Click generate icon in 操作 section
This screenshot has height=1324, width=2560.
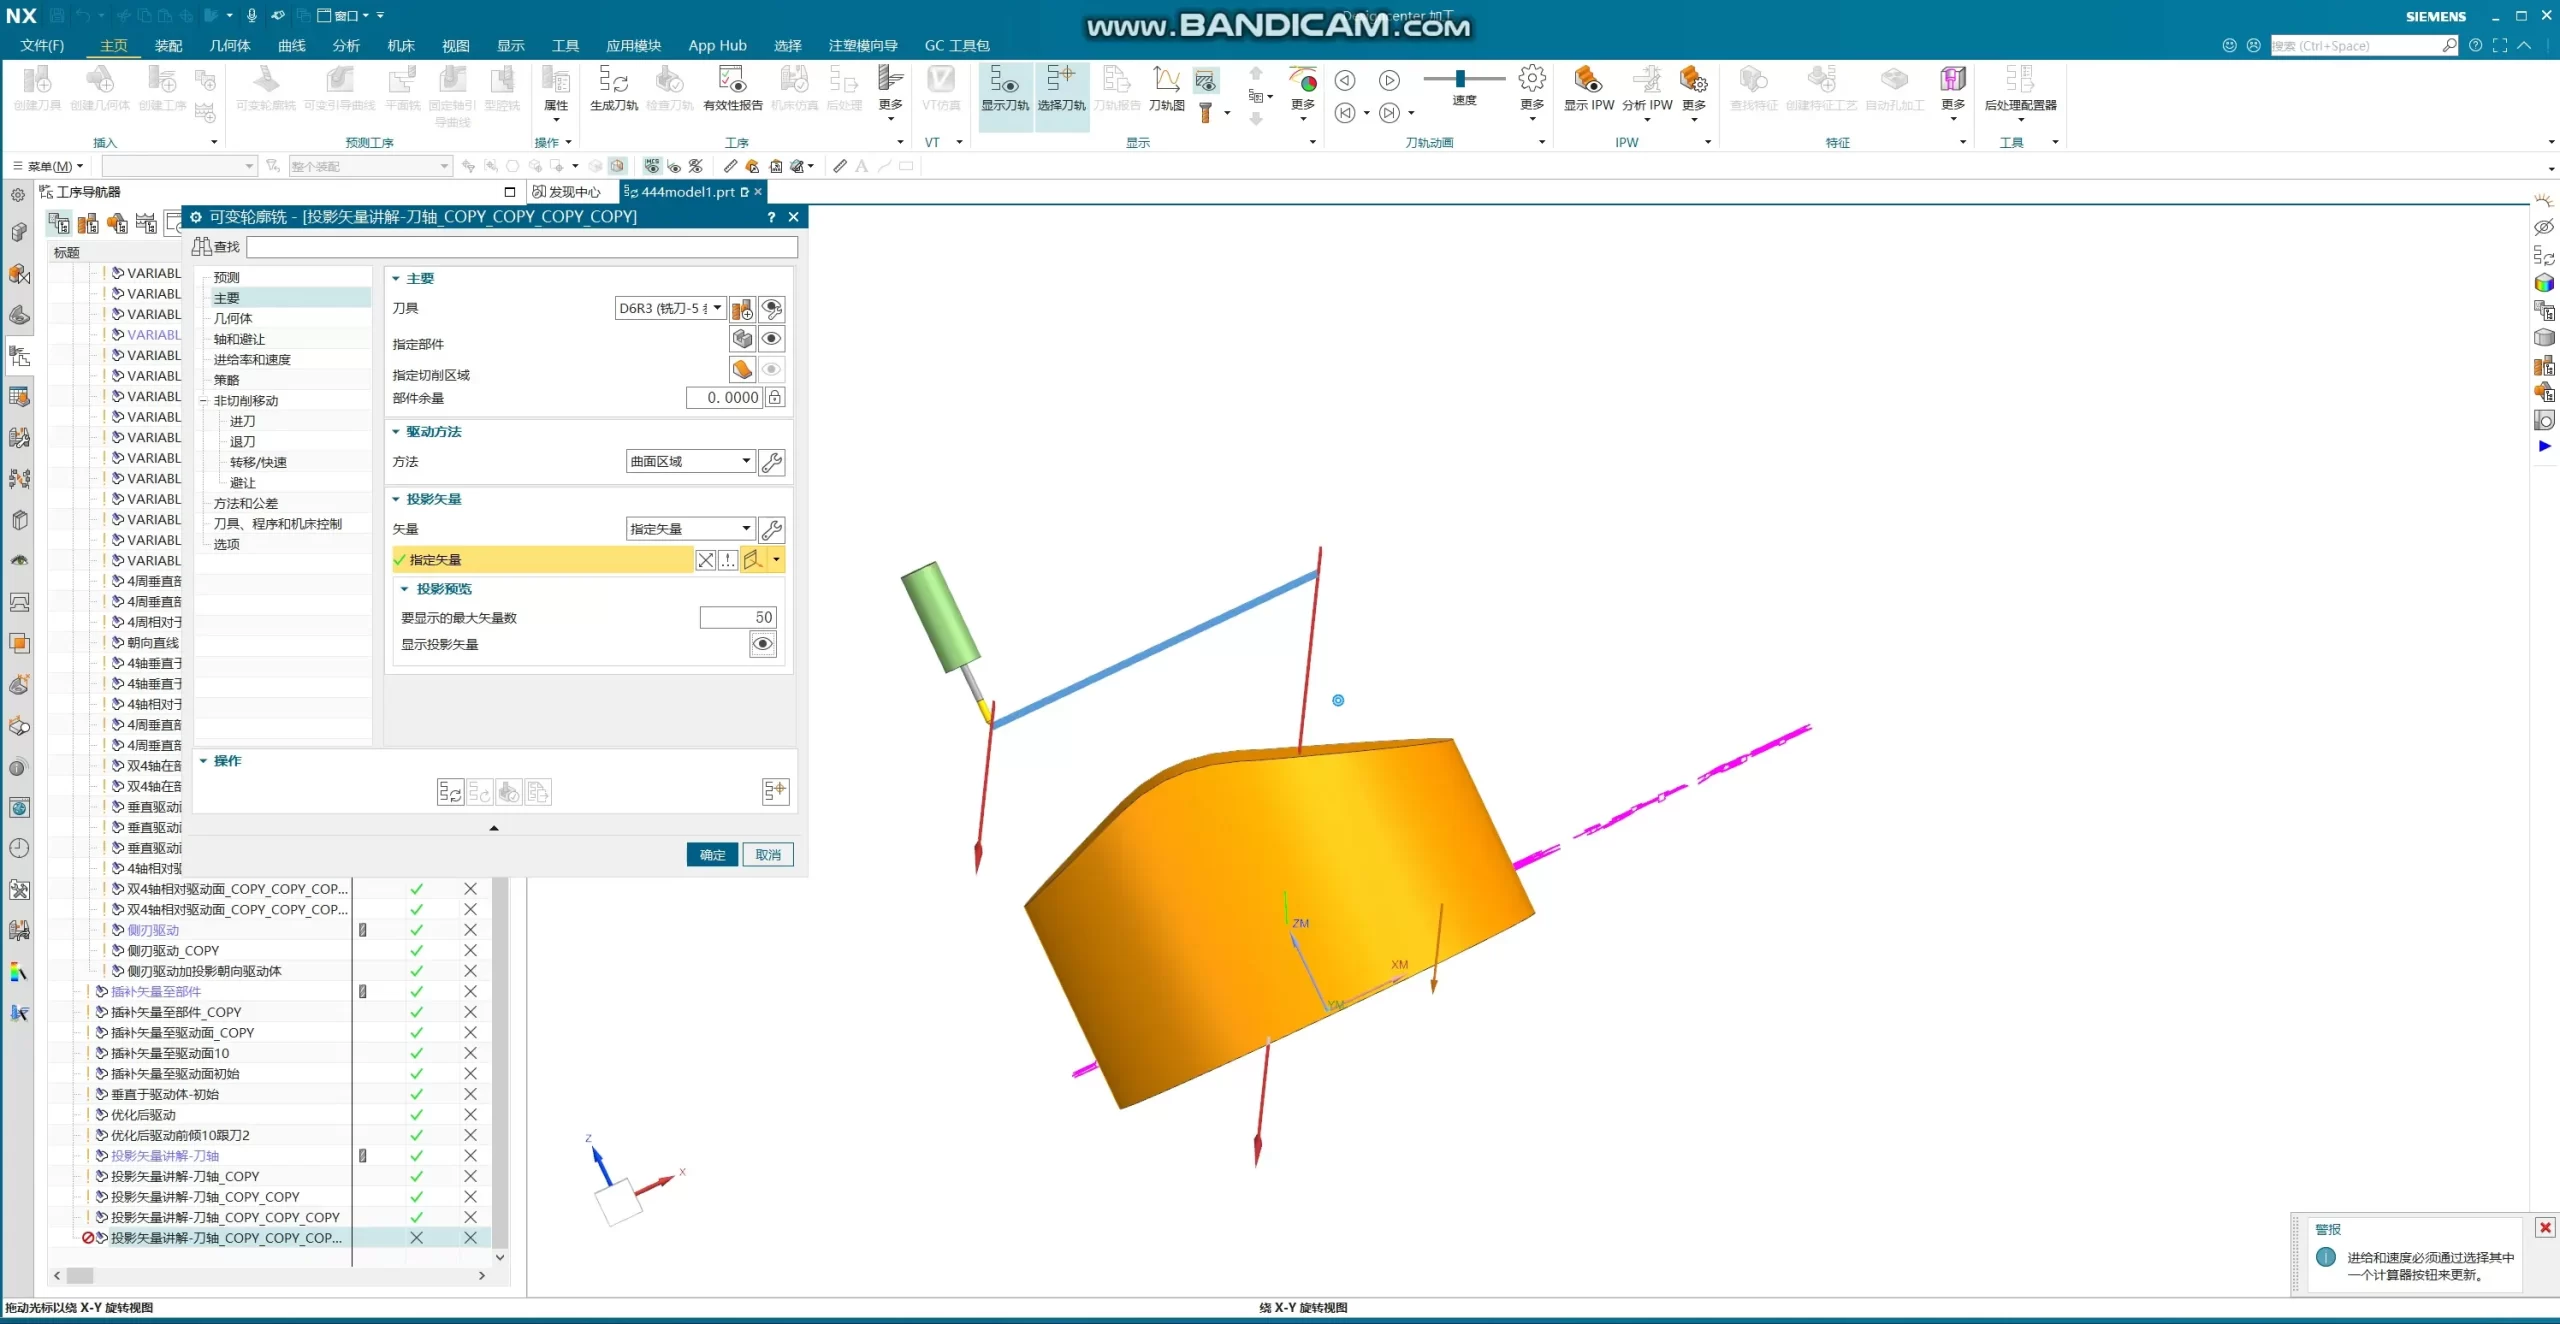450,793
